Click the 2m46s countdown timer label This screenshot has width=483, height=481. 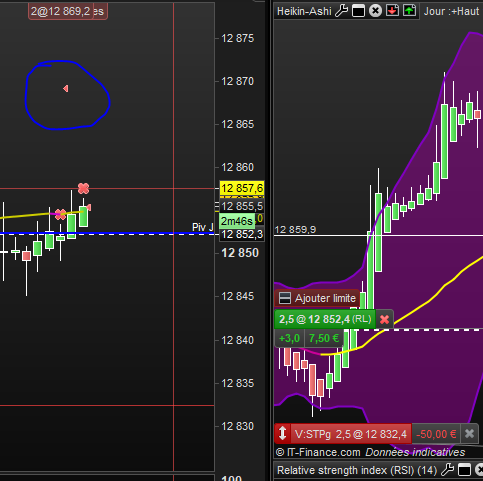[x=237, y=221]
